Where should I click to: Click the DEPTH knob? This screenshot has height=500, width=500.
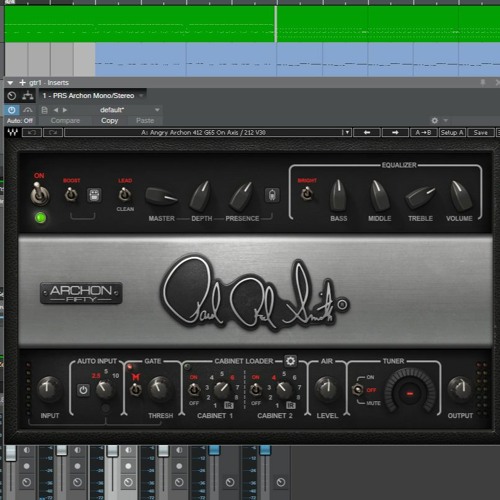[201, 196]
